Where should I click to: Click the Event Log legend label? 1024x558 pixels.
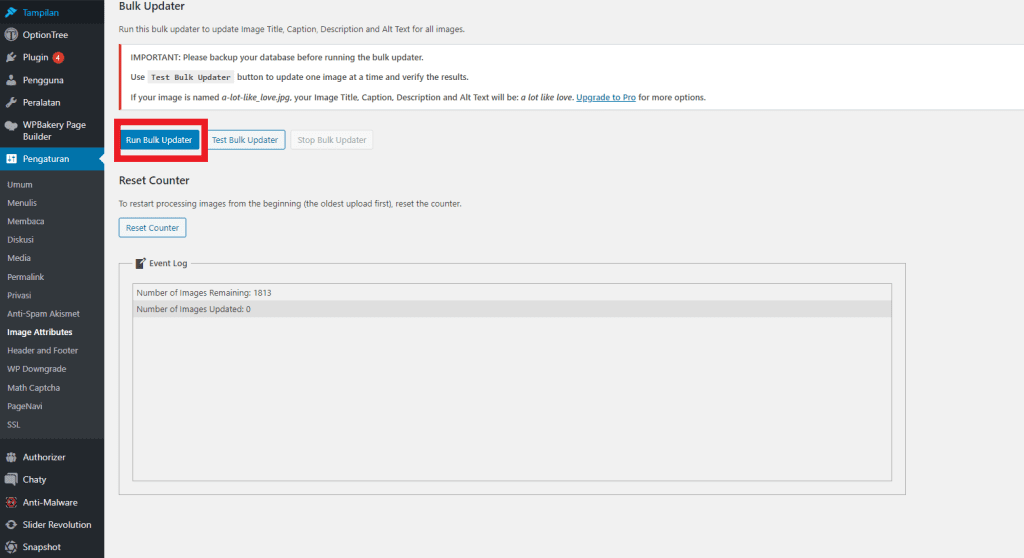(x=168, y=263)
